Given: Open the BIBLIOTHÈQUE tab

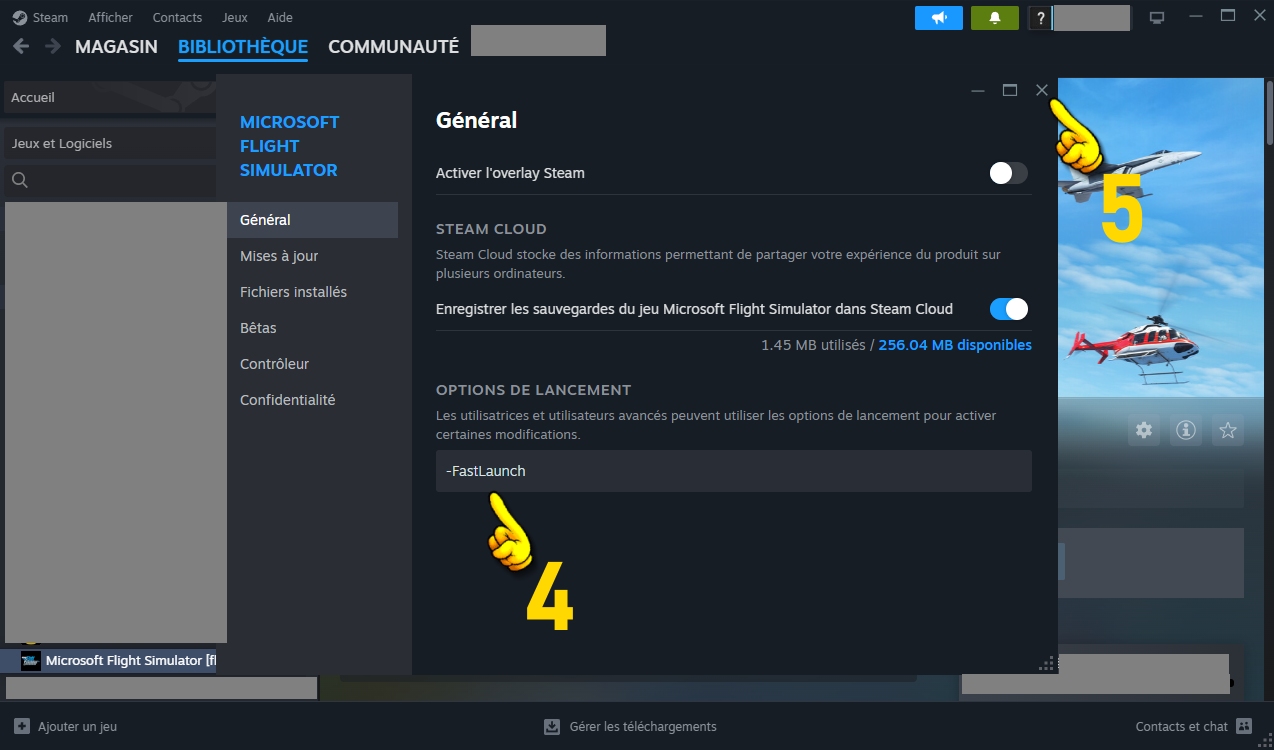Looking at the screenshot, I should click(243, 47).
